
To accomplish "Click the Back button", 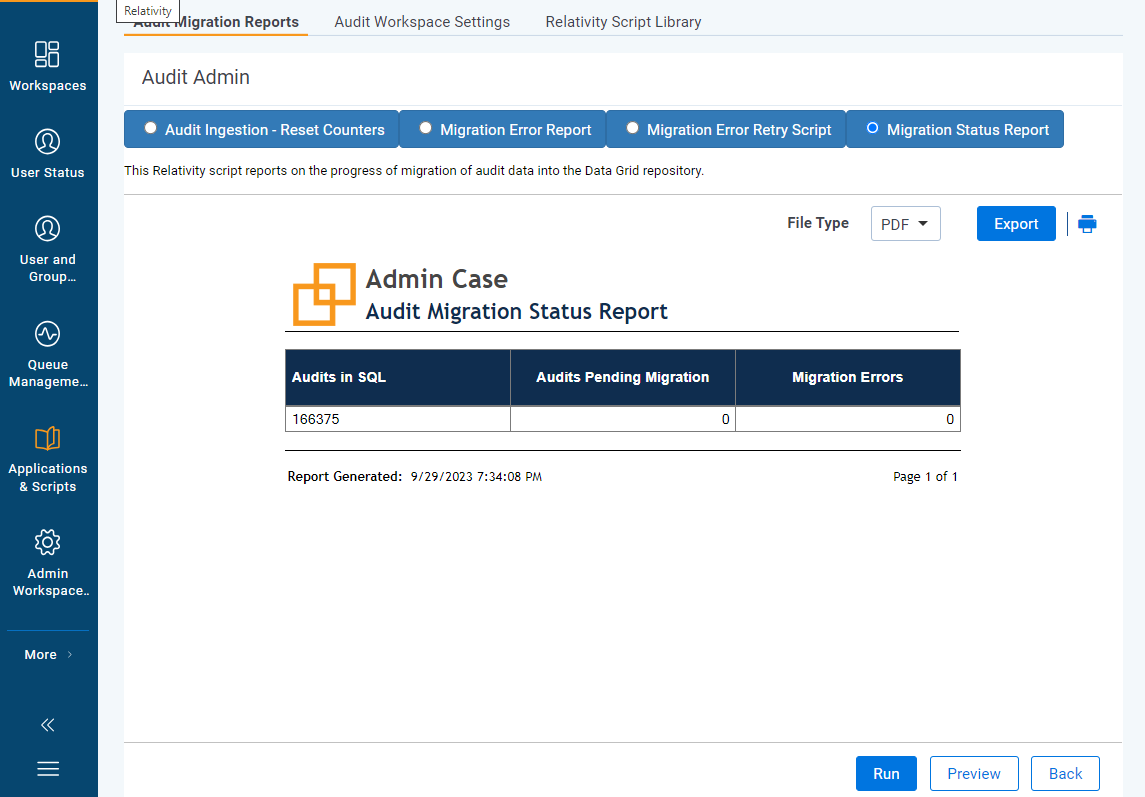I will (x=1065, y=774).
